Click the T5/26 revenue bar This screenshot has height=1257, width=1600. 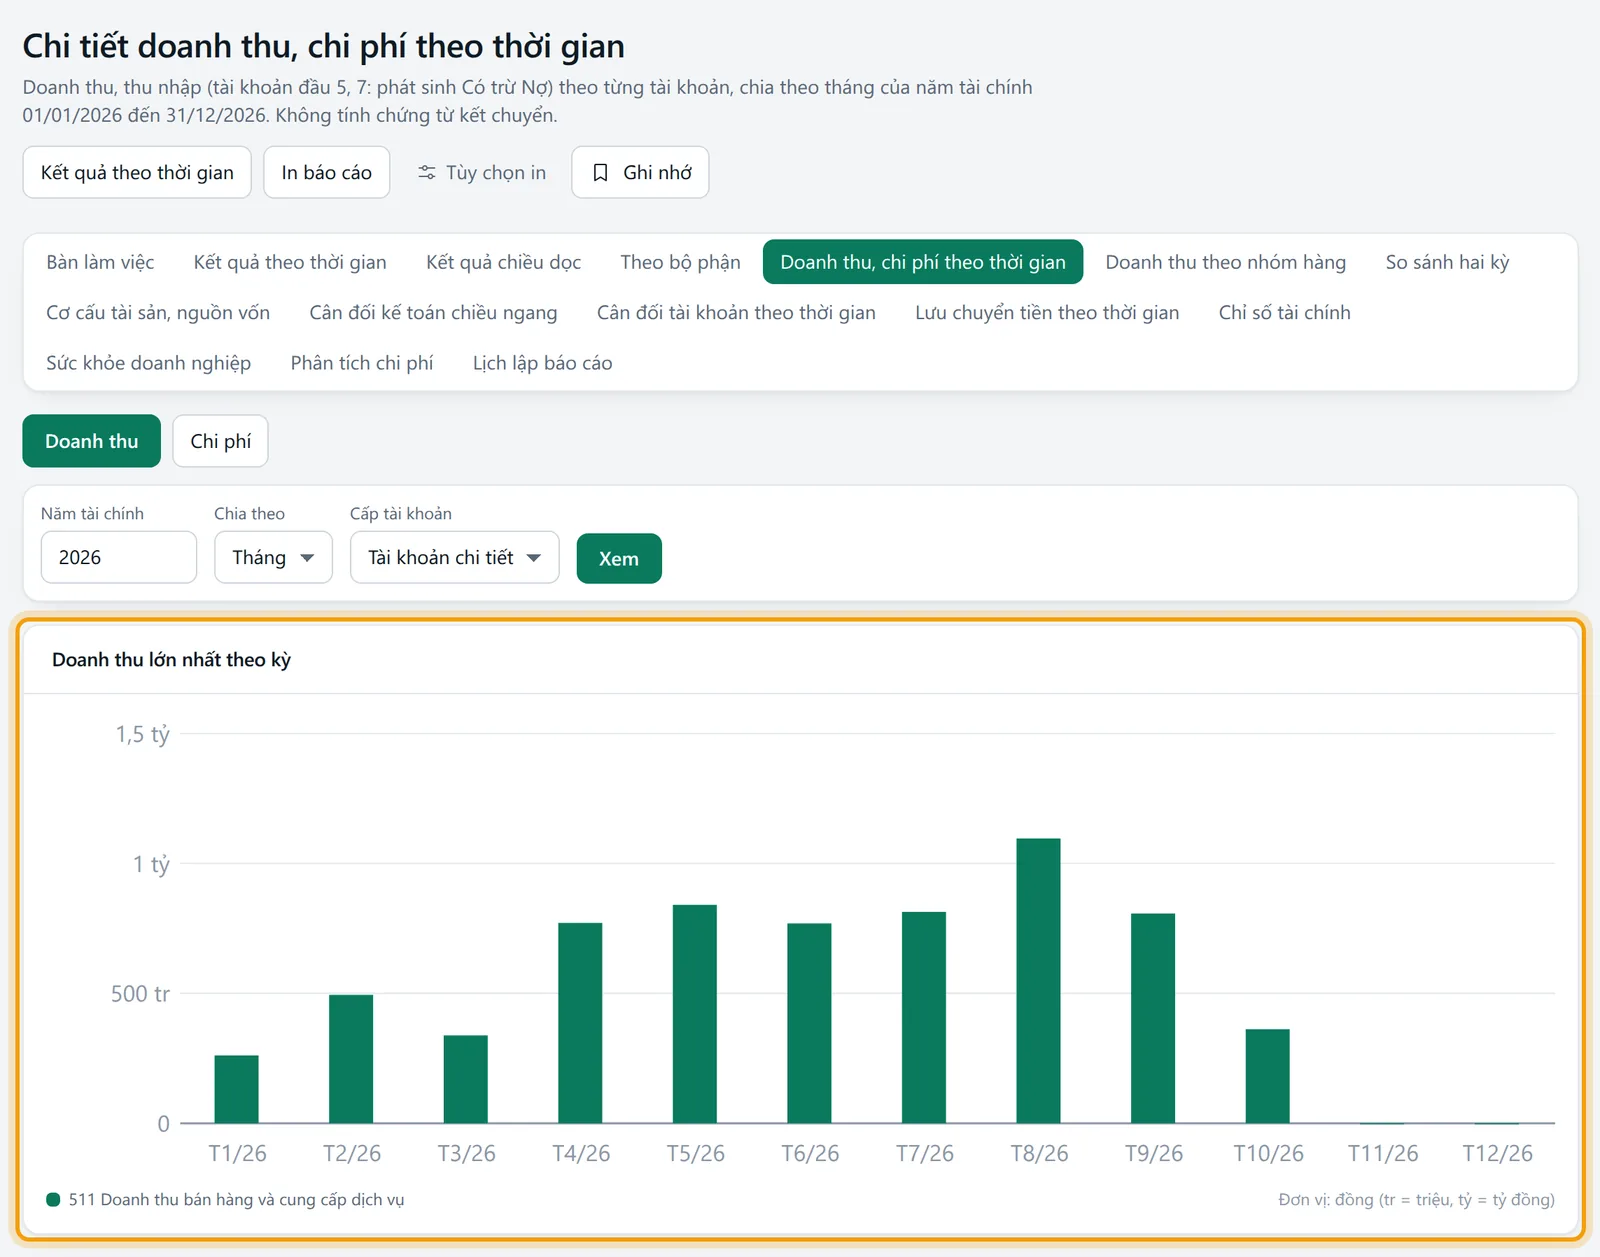[x=694, y=1014]
